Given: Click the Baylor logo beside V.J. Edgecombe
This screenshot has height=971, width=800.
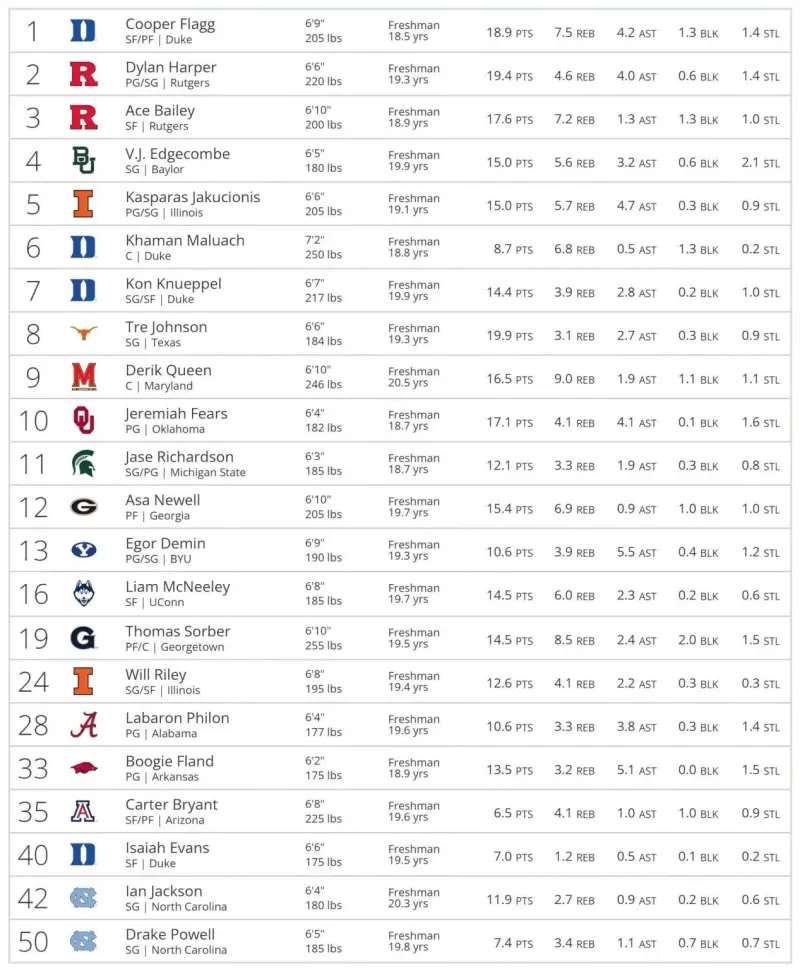Looking at the screenshot, I should click(84, 160).
